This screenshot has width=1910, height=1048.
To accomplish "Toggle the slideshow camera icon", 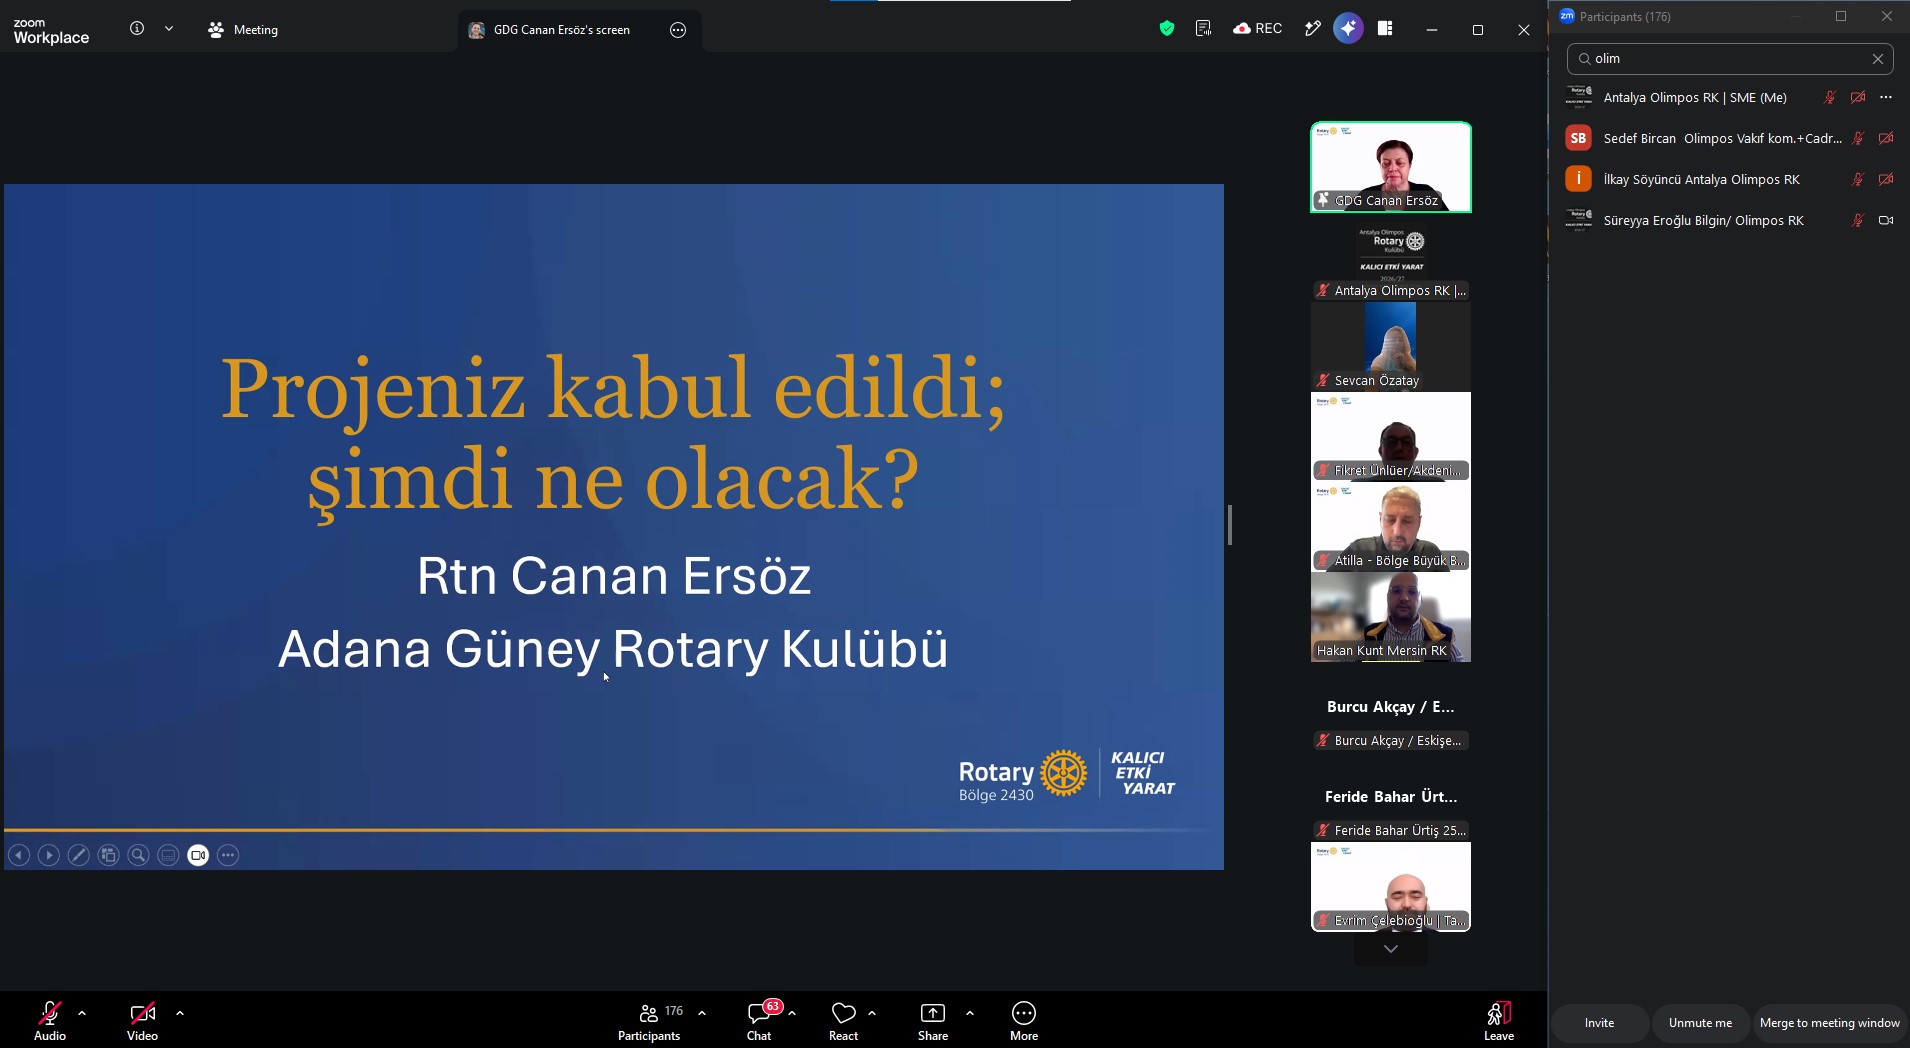I will coord(198,855).
